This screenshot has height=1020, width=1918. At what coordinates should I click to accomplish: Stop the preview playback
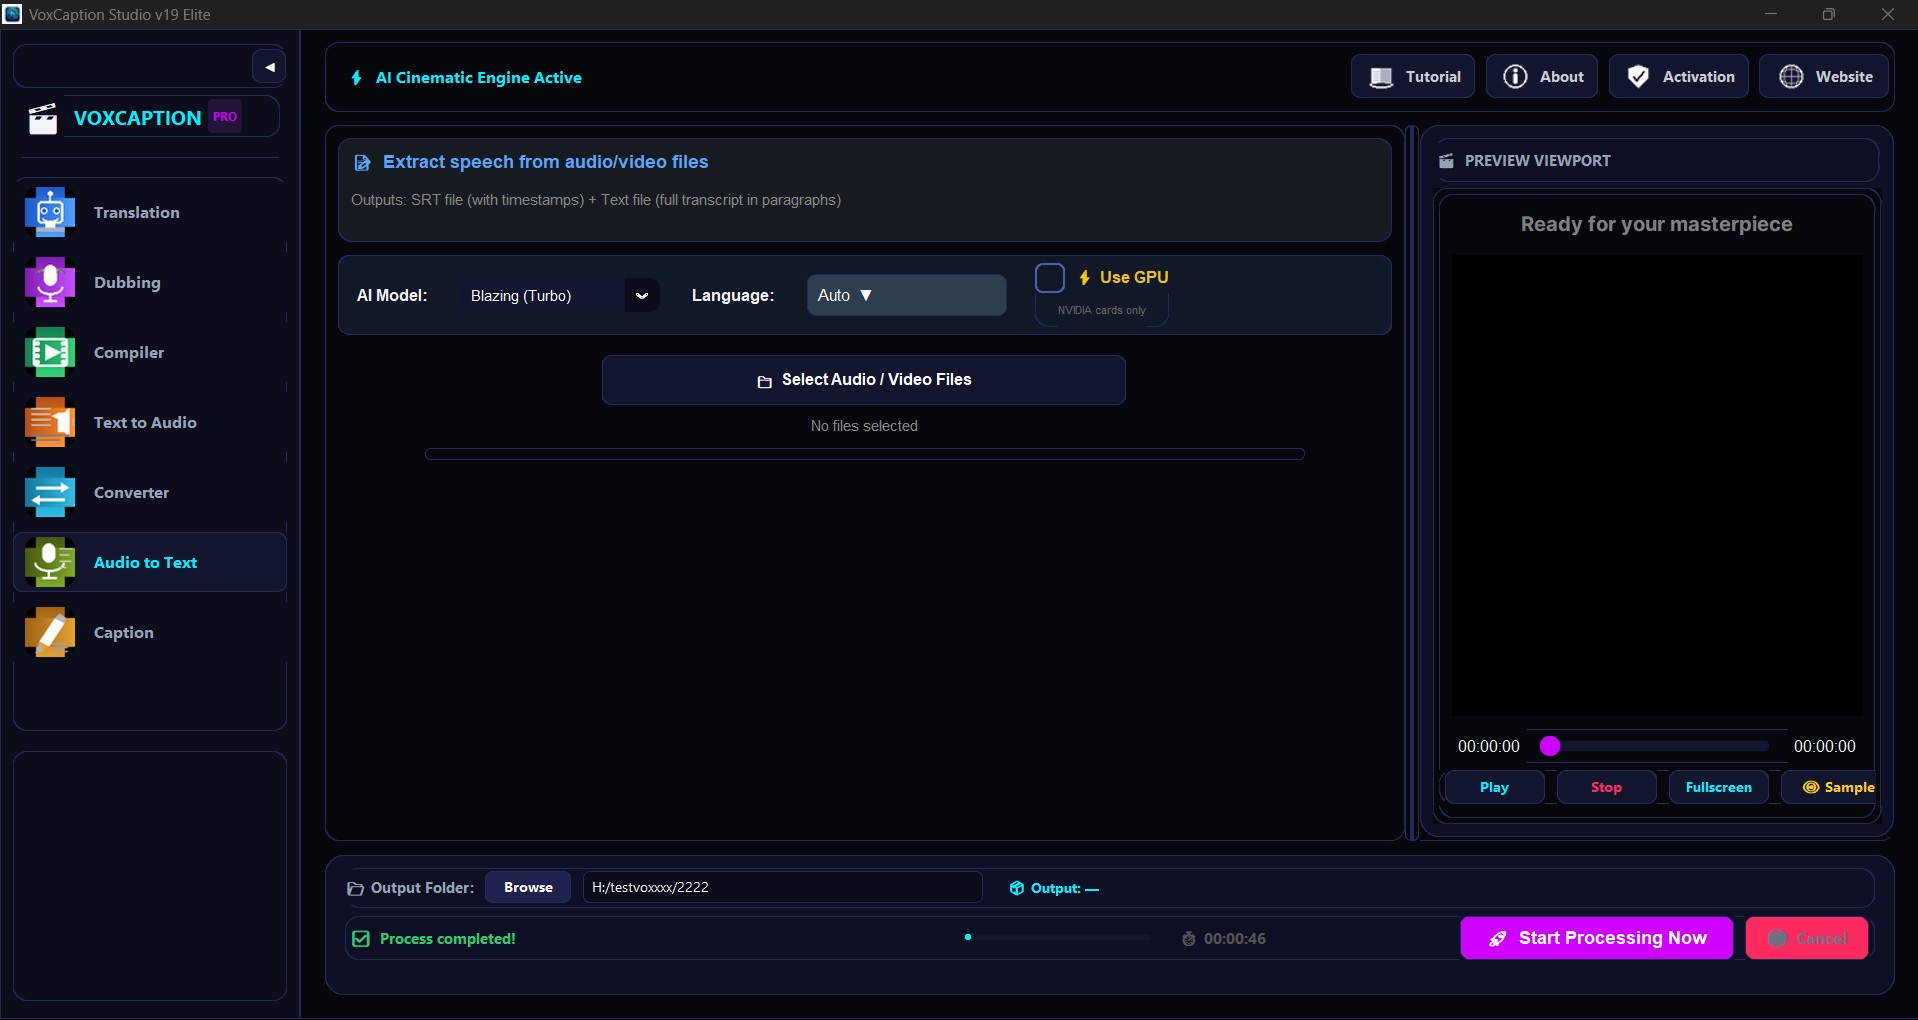pyautogui.click(x=1606, y=787)
